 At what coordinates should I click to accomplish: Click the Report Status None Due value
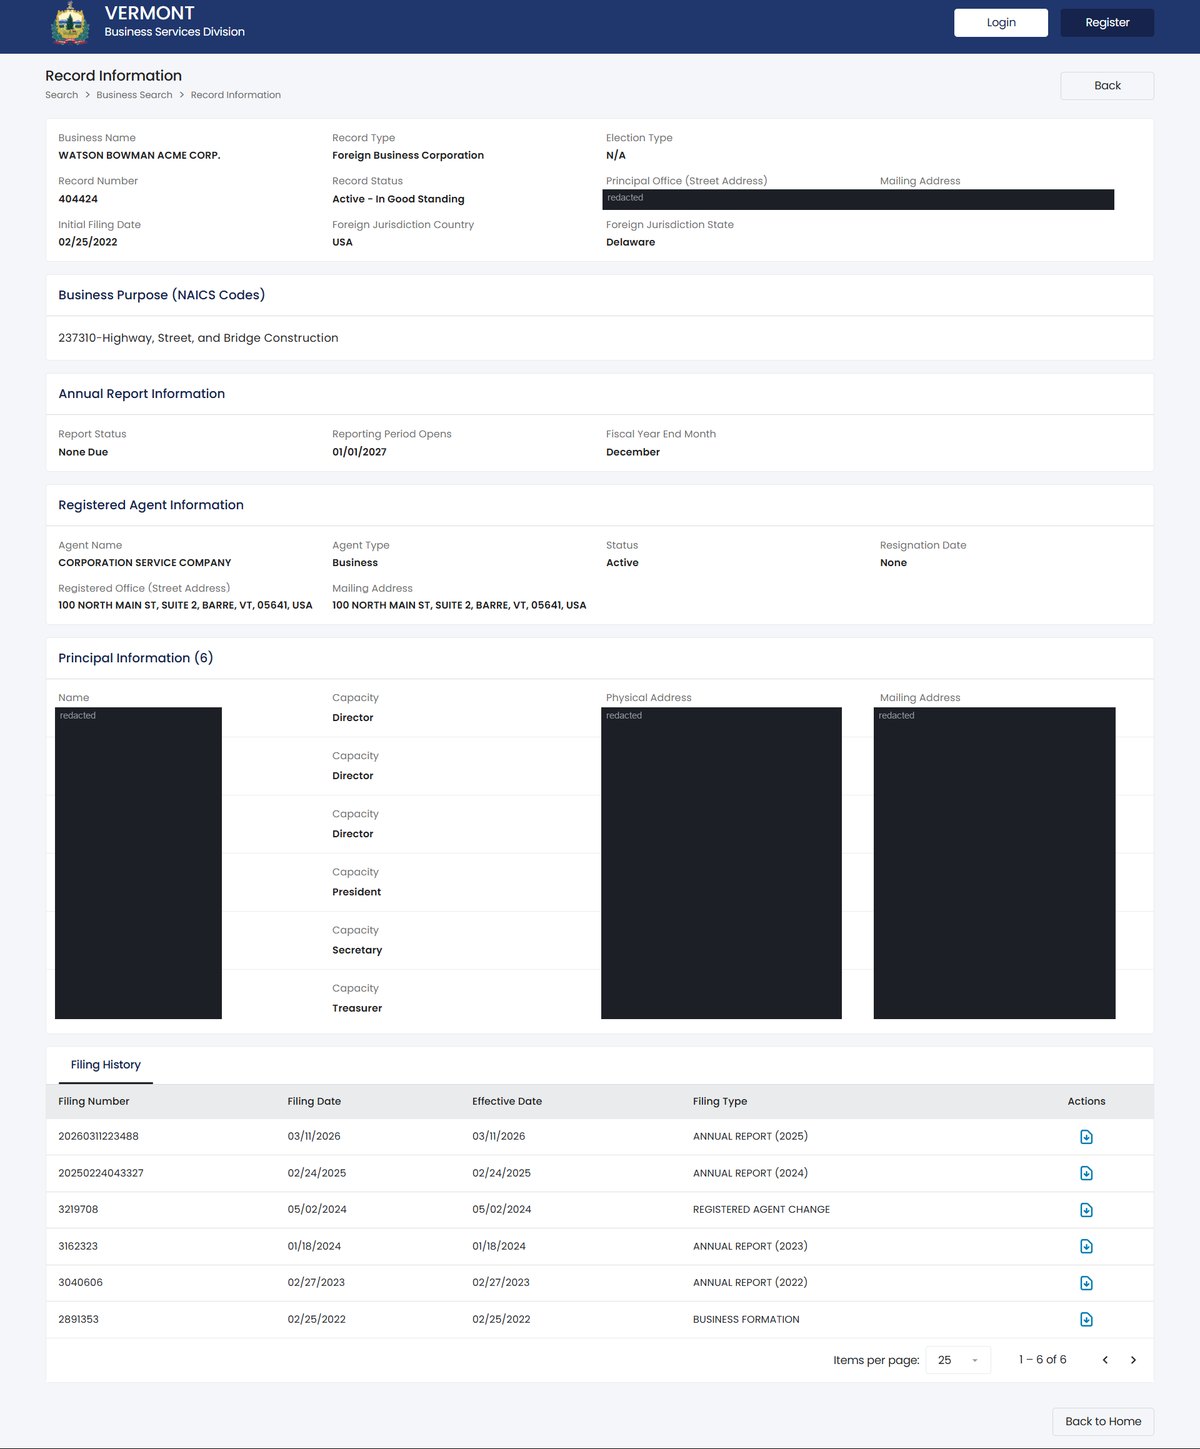click(83, 452)
